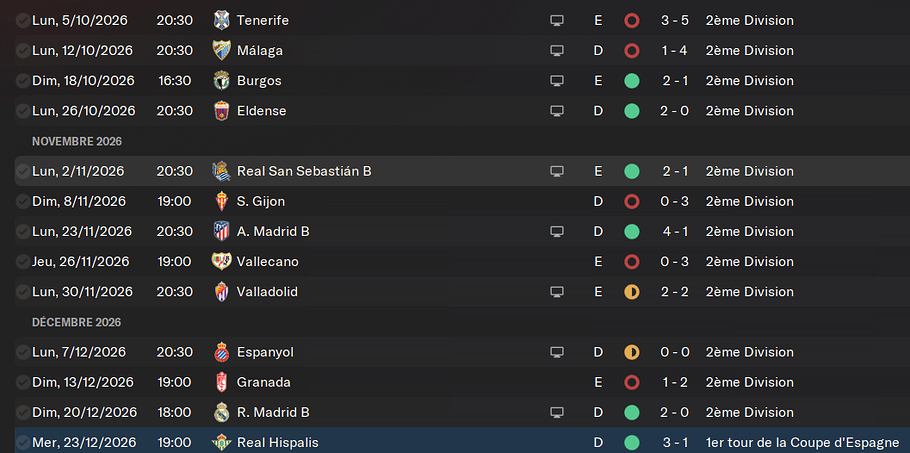910x453 pixels.
Task: Open the Burgos team crest
Action: (222, 81)
